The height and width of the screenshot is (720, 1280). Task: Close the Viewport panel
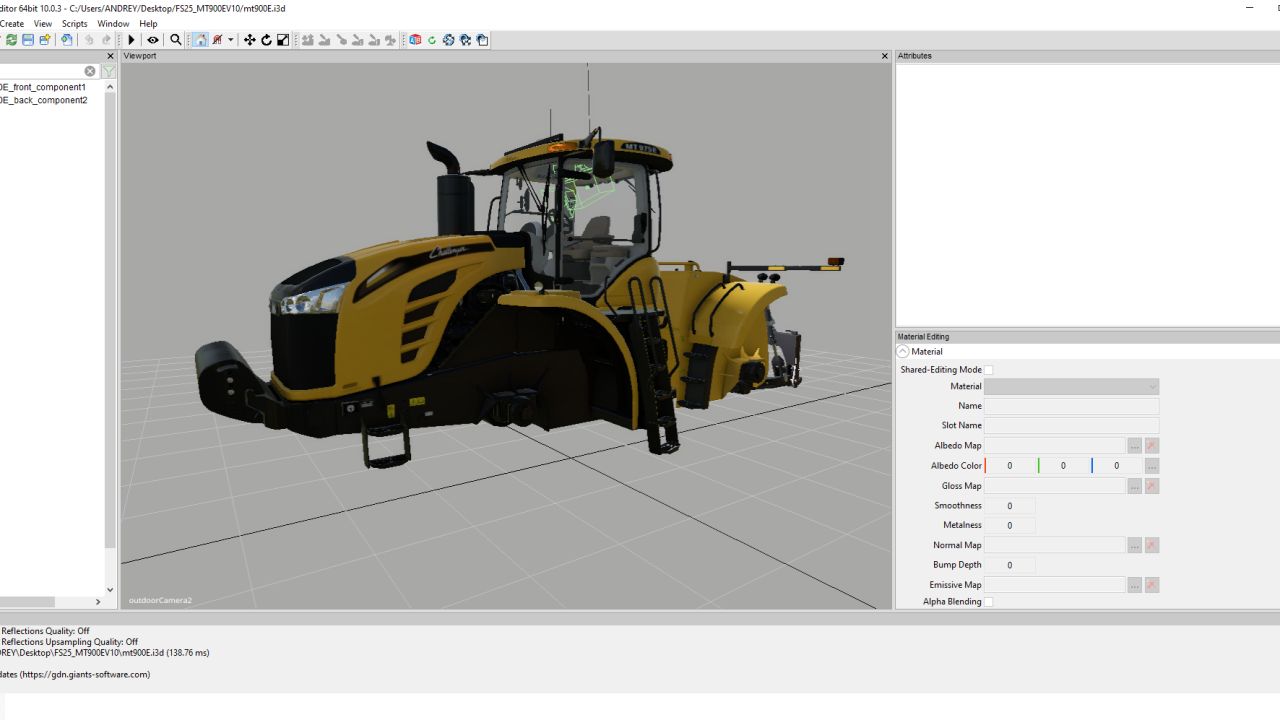coord(885,56)
